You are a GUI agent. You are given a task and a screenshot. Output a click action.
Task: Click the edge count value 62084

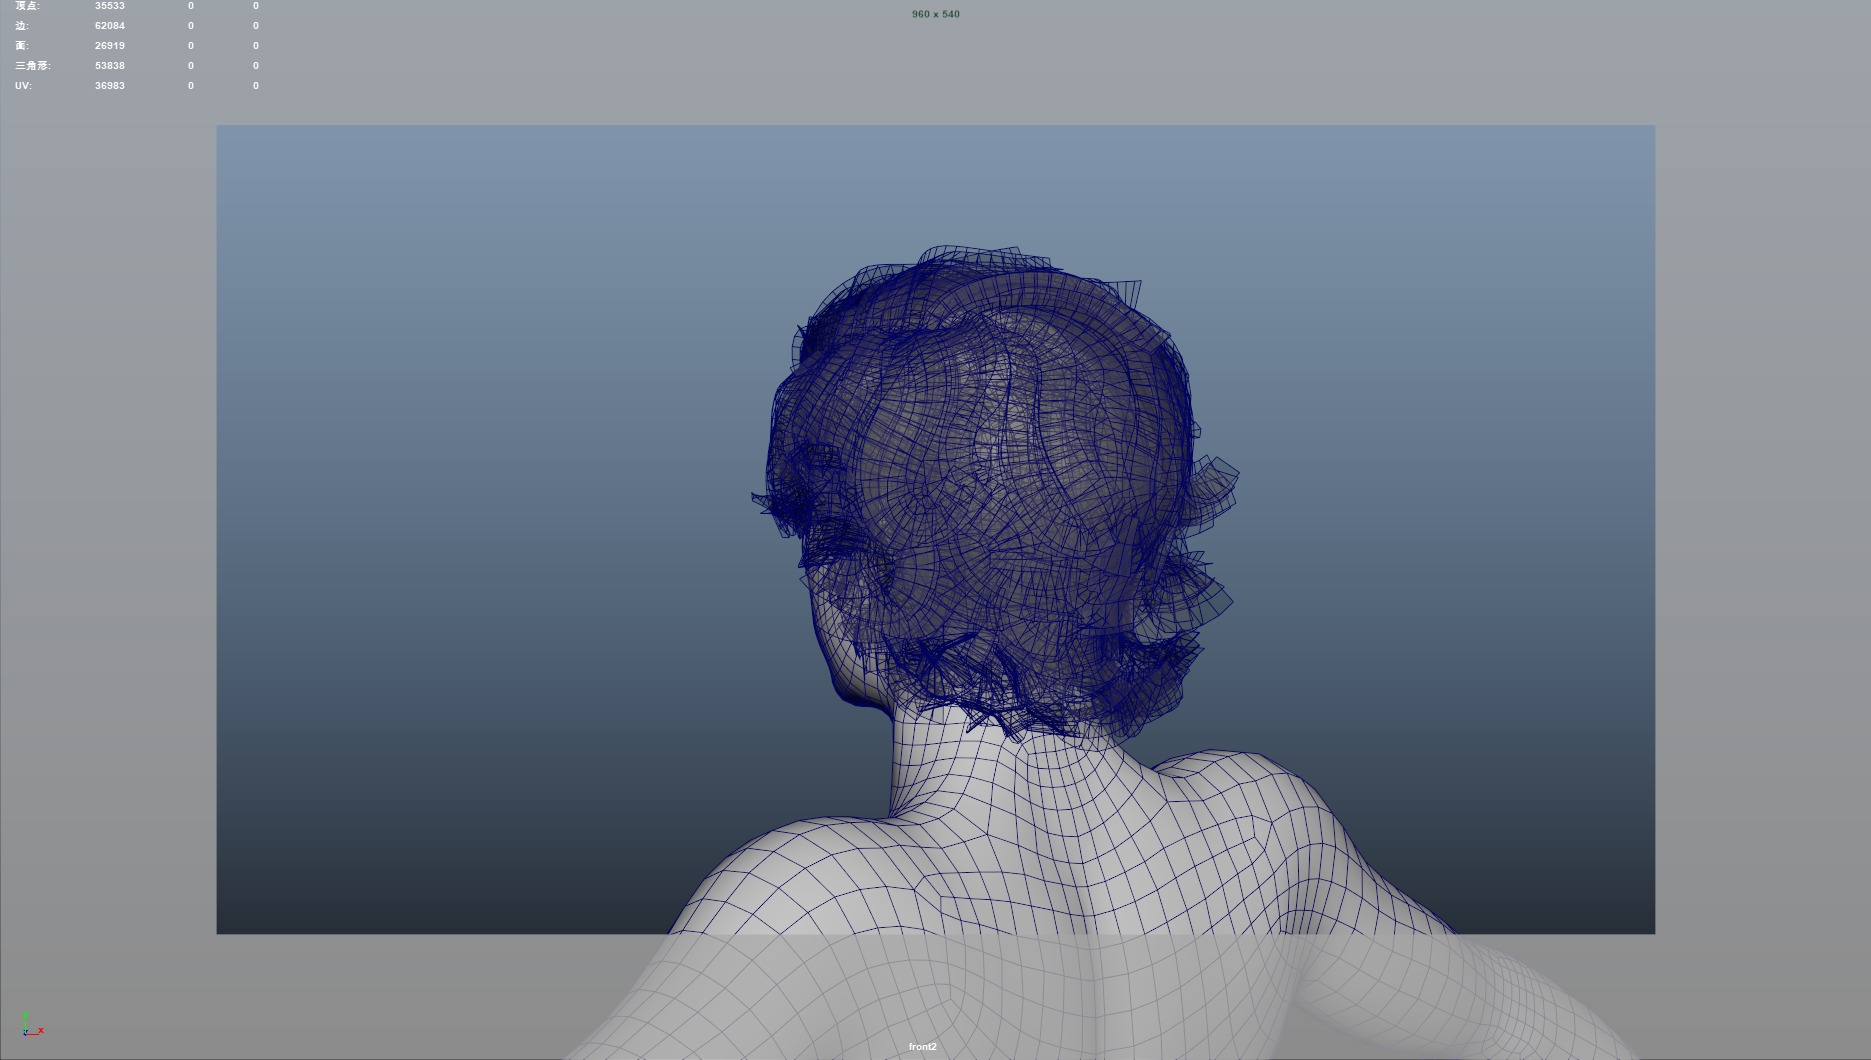[110, 26]
